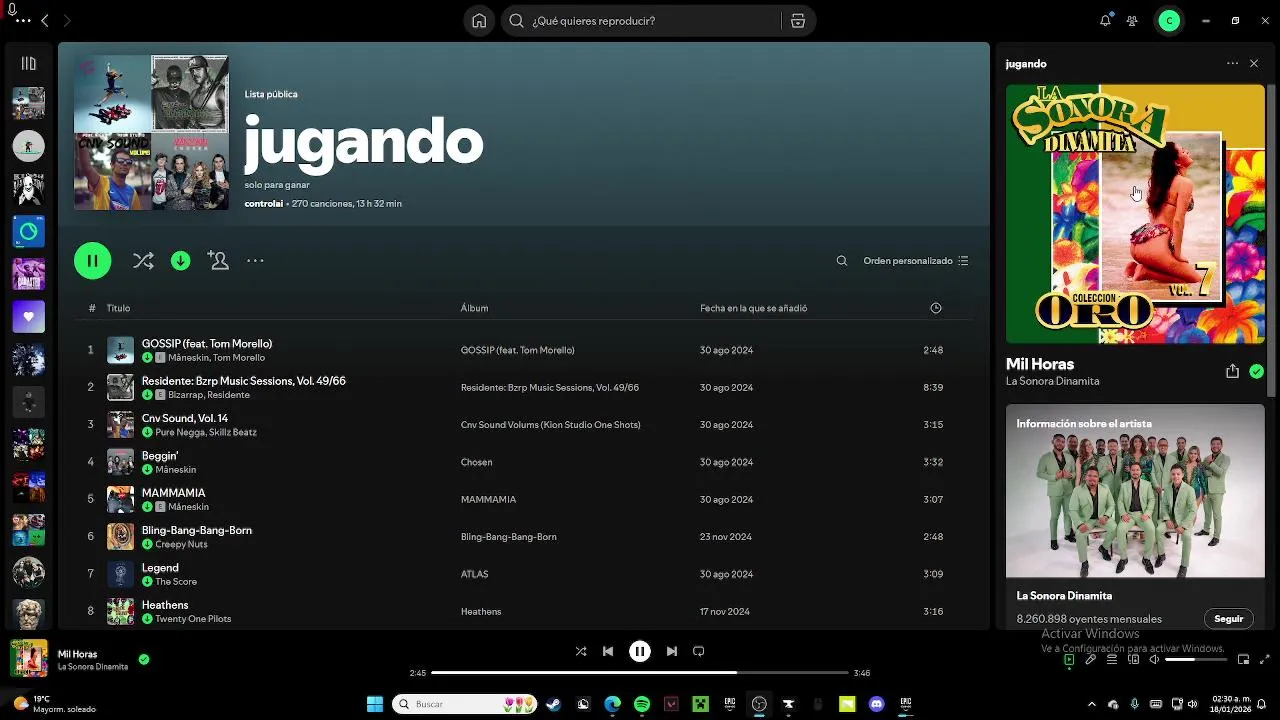1280x720 pixels.
Task: Click Mil Horas album art in bottom bar
Action: (28, 659)
